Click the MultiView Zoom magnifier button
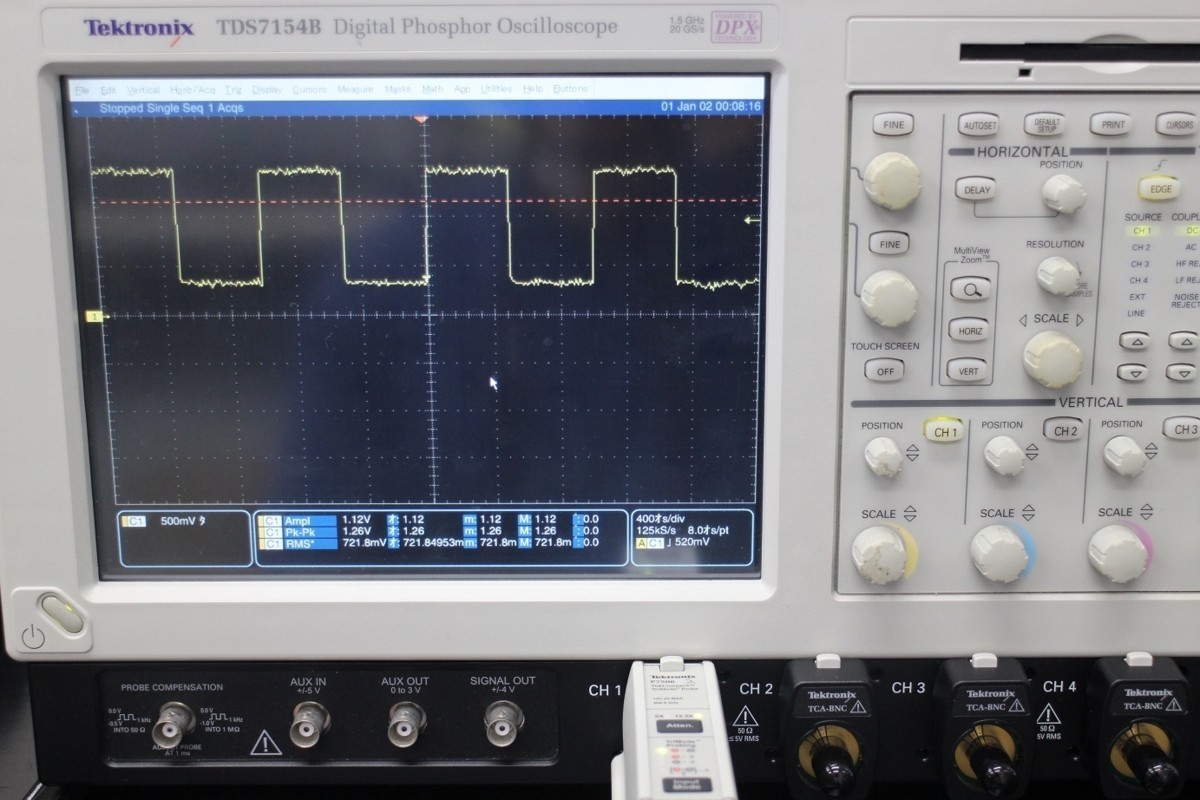1200x800 pixels. 970,289
